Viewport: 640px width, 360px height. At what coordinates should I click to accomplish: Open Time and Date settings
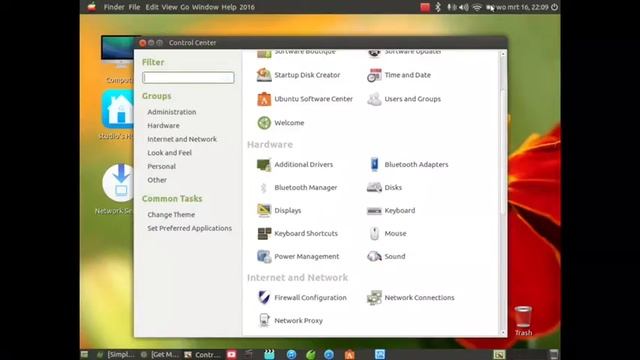pyautogui.click(x=399, y=75)
